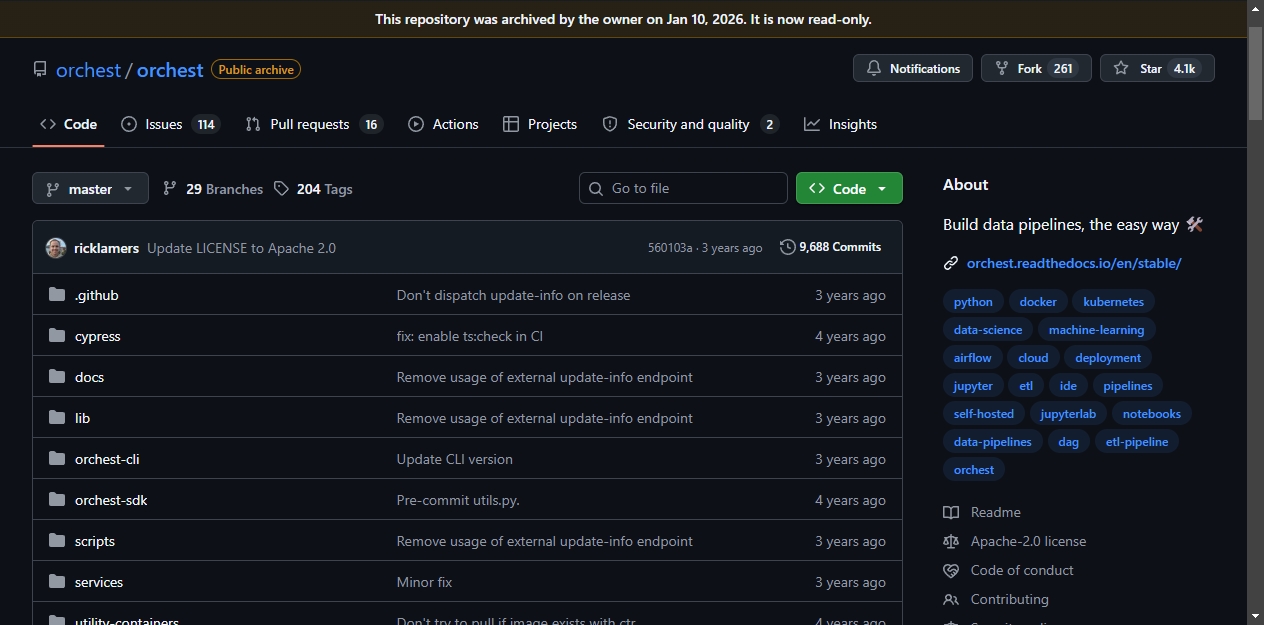Image resolution: width=1264 pixels, height=625 pixels.
Task: Select the jupyterlab topic tag
Action: tap(1068, 414)
